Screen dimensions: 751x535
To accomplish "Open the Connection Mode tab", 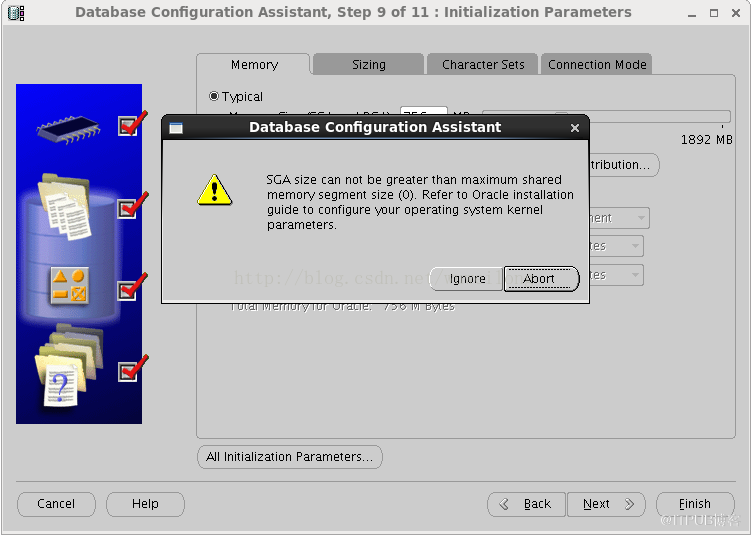I will click(x=597, y=65).
